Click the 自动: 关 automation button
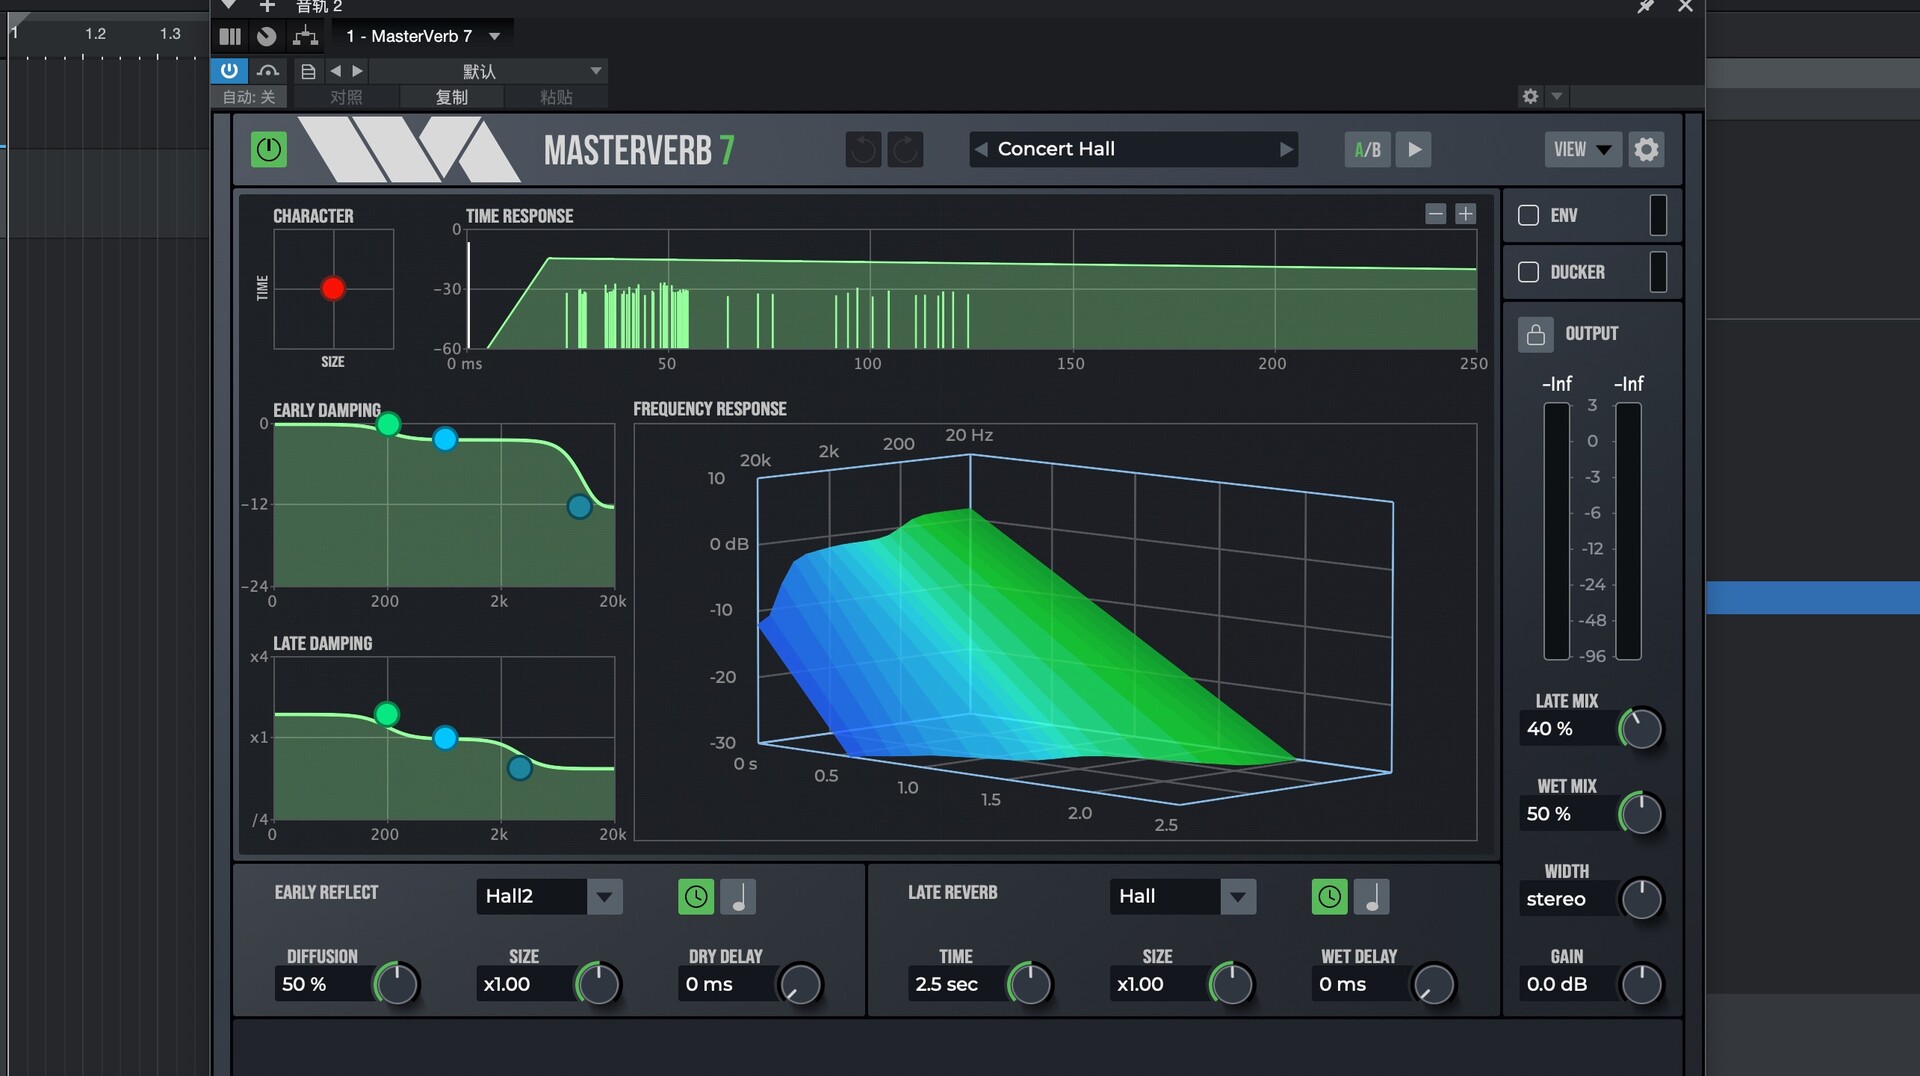This screenshot has height=1076, width=1920. click(x=249, y=97)
